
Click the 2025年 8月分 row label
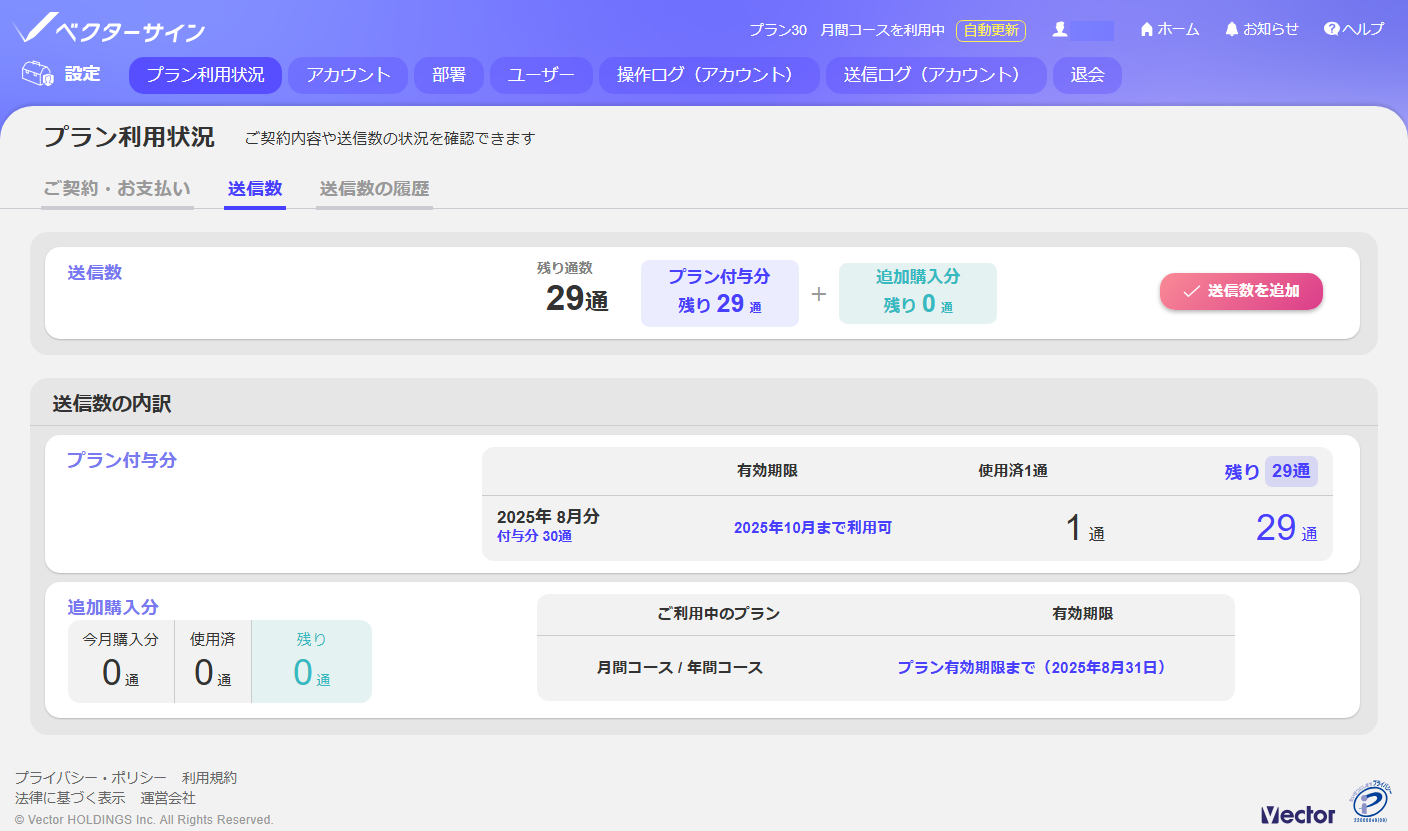[x=548, y=517]
